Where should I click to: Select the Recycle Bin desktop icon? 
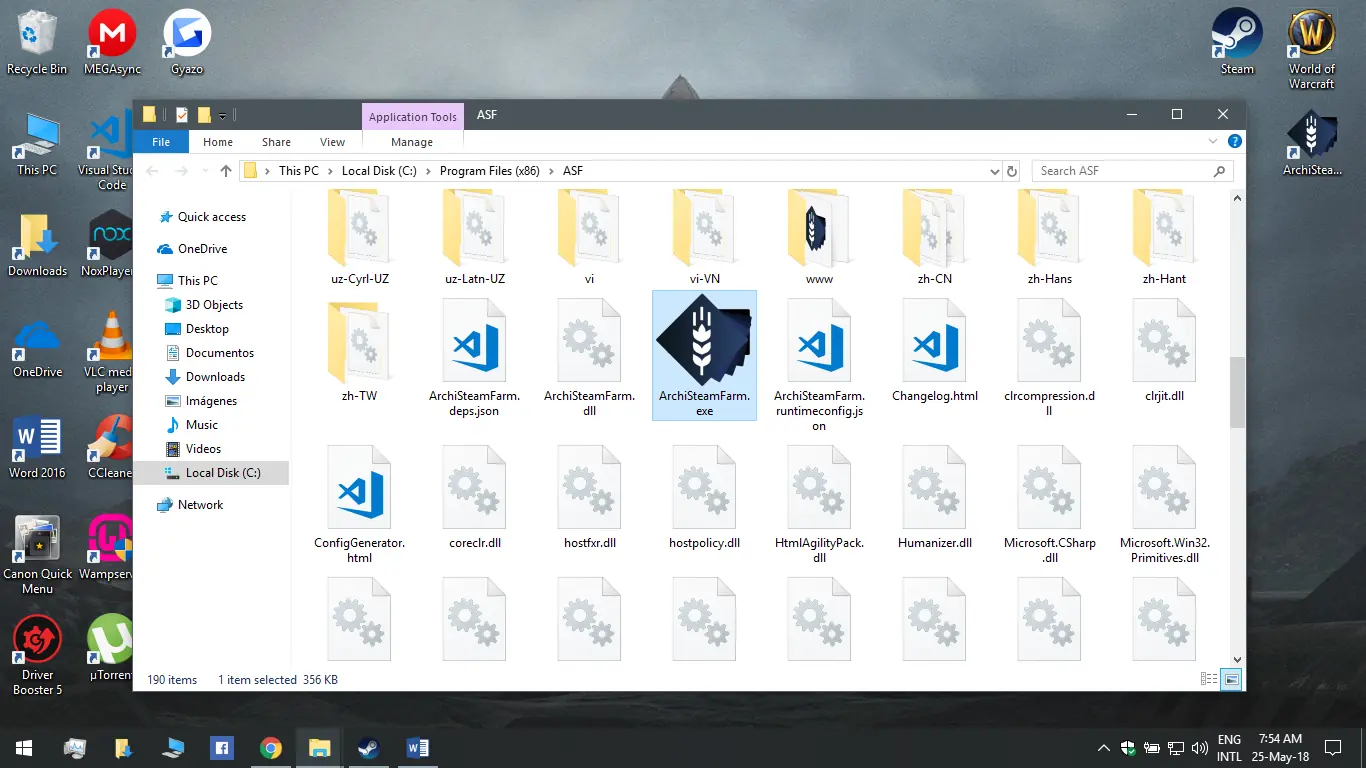pyautogui.click(x=37, y=42)
